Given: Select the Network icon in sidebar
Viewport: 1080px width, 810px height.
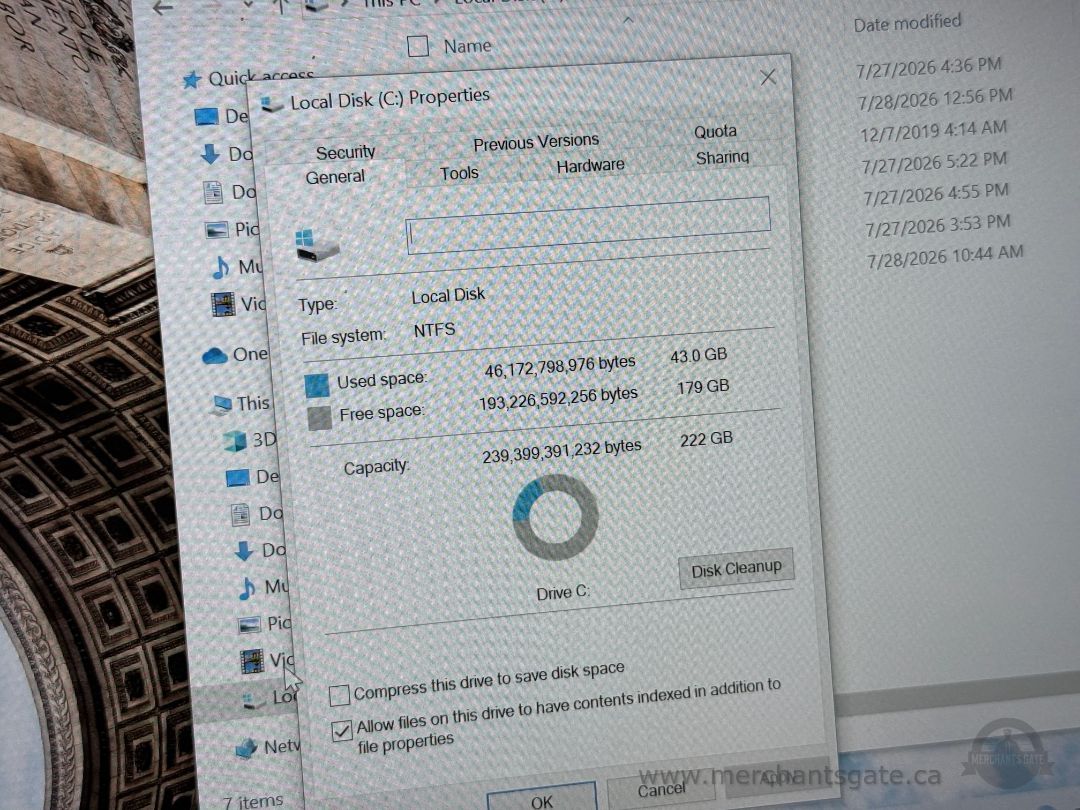Looking at the screenshot, I should [246, 748].
